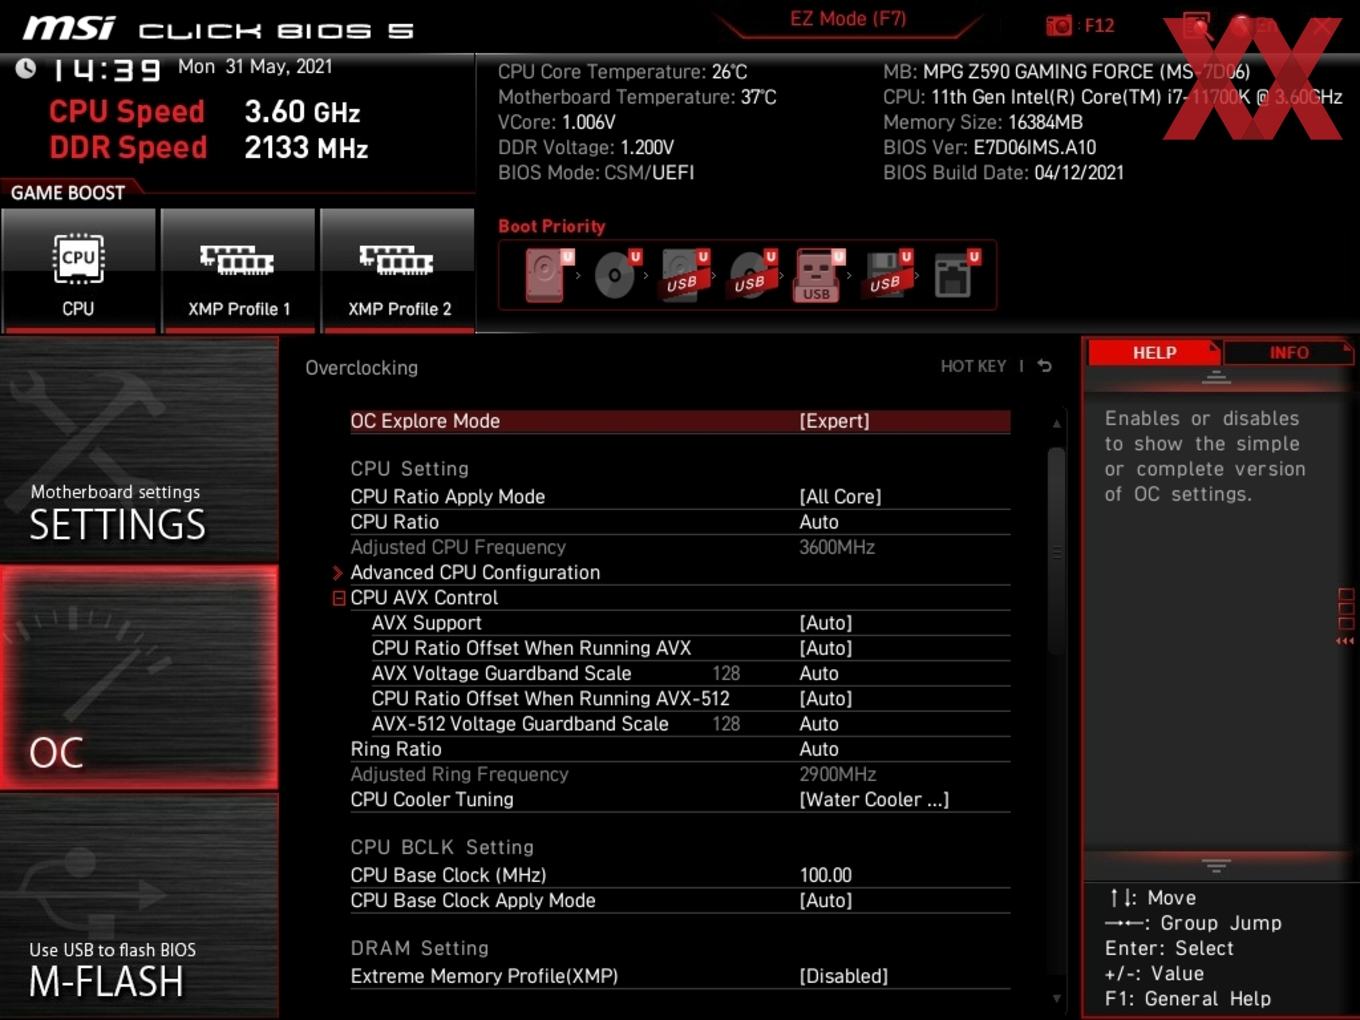Change CPU Ratio Offset When Running AVX
1360x1020 pixels.
[x=690, y=648]
